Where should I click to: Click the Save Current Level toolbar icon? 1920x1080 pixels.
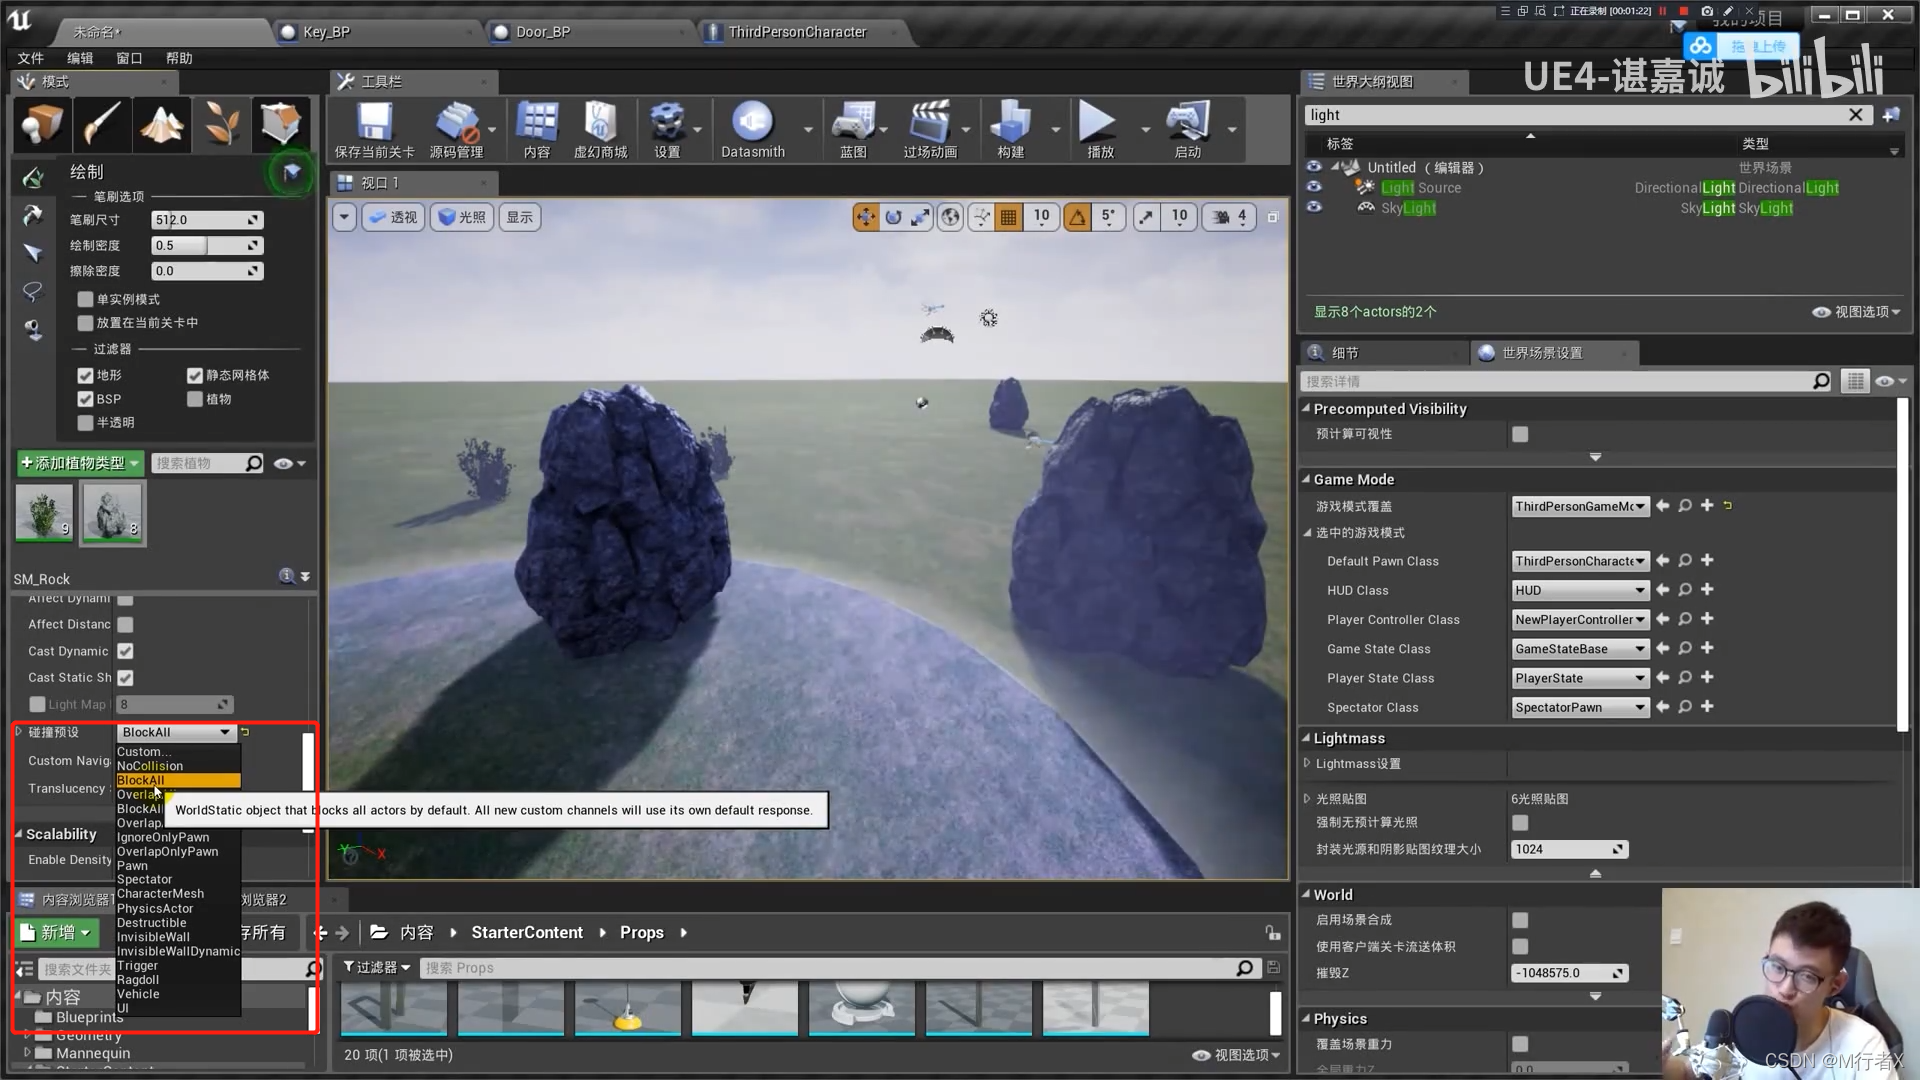pos(374,123)
